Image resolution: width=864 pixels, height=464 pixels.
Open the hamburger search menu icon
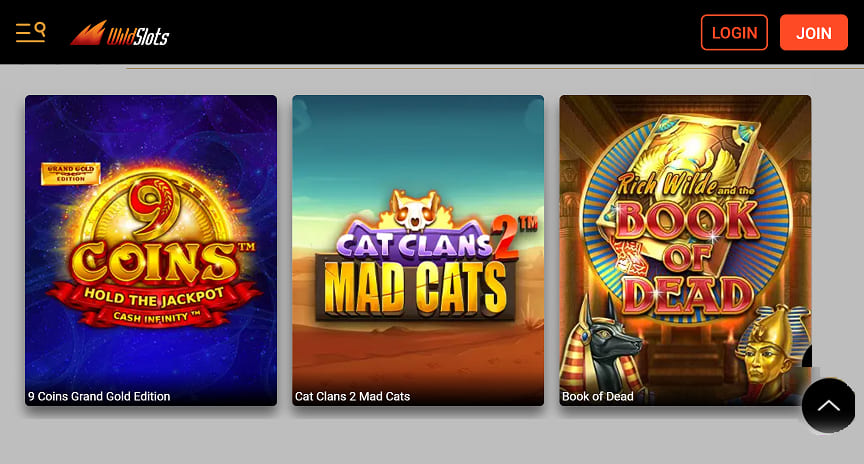point(30,33)
